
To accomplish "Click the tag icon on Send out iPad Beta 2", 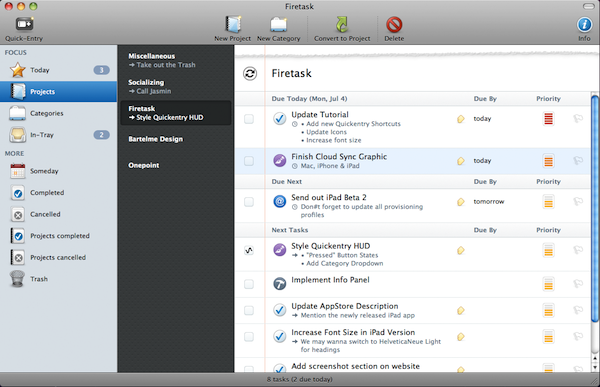I will [x=461, y=202].
